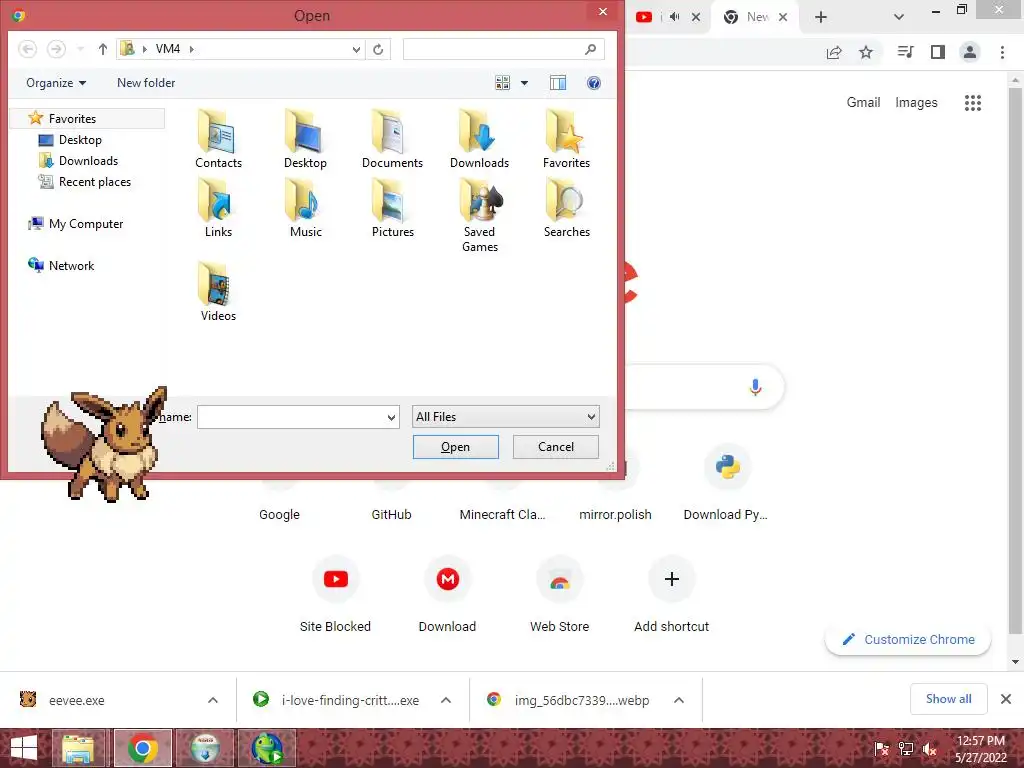
Task: Toggle Chrome side panel
Action: pos(938,52)
